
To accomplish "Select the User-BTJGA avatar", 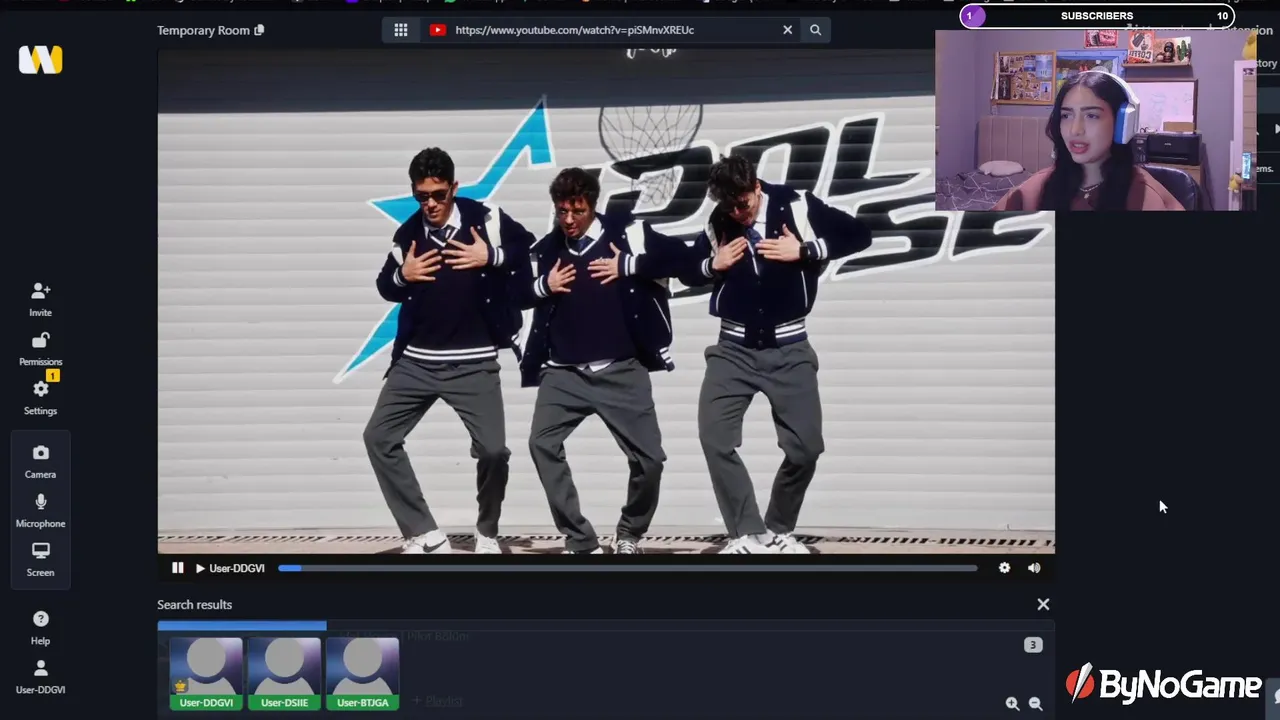I will coord(362,673).
